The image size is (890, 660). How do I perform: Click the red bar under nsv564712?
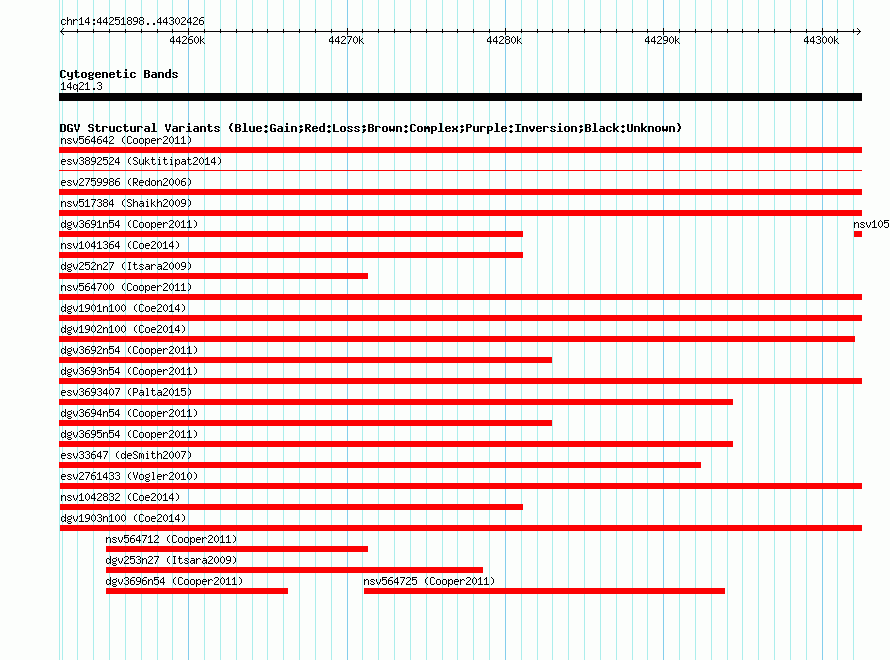click(237, 549)
